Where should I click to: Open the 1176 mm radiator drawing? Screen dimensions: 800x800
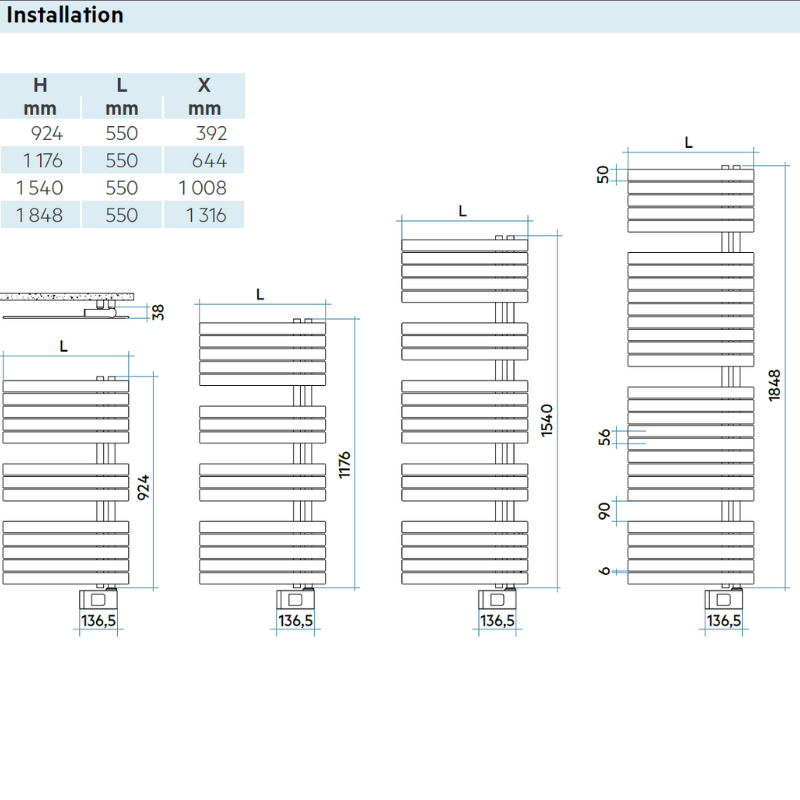(261, 450)
